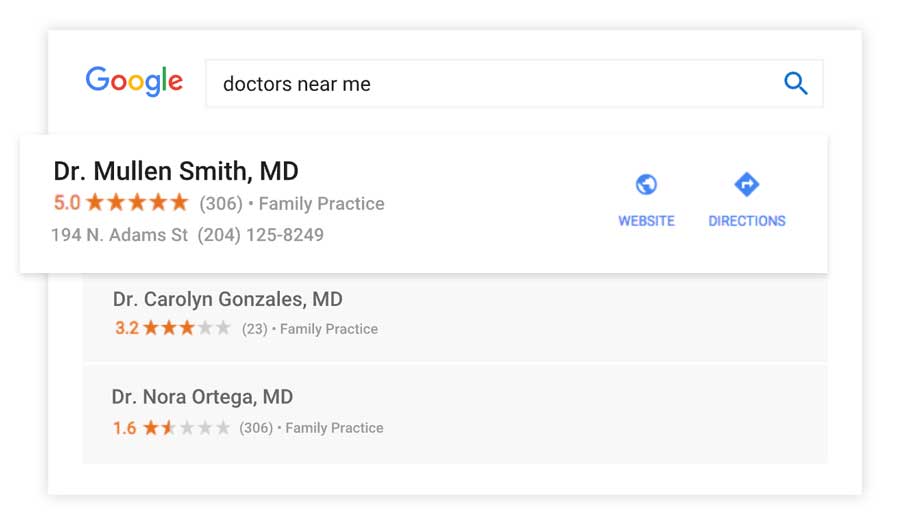Image resolution: width=900 pixels, height=529 pixels.
Task: Click the (23) review count for Gonzales
Action: coord(254,329)
